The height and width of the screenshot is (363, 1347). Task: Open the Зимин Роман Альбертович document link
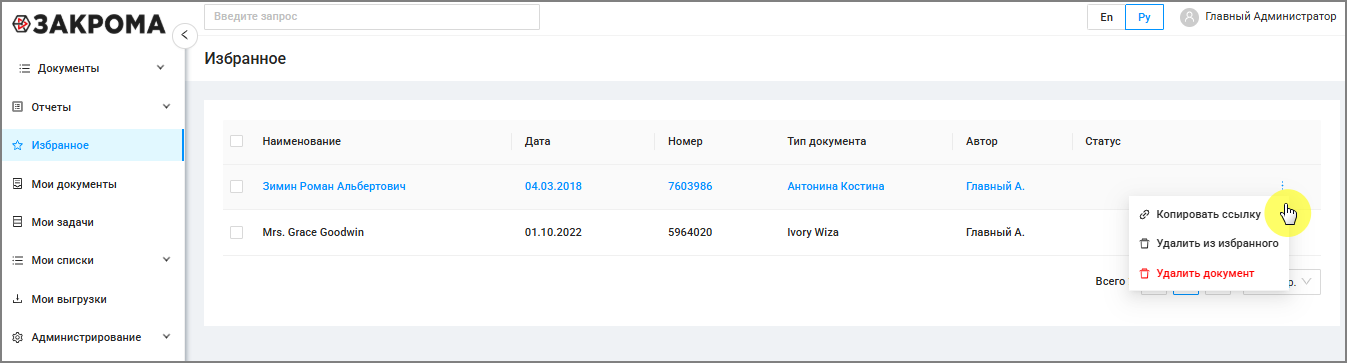[x=334, y=186]
